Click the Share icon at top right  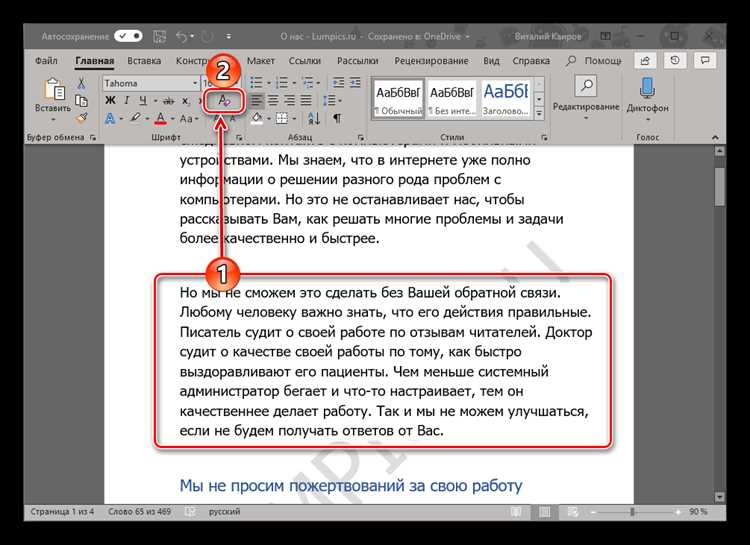tap(645, 61)
